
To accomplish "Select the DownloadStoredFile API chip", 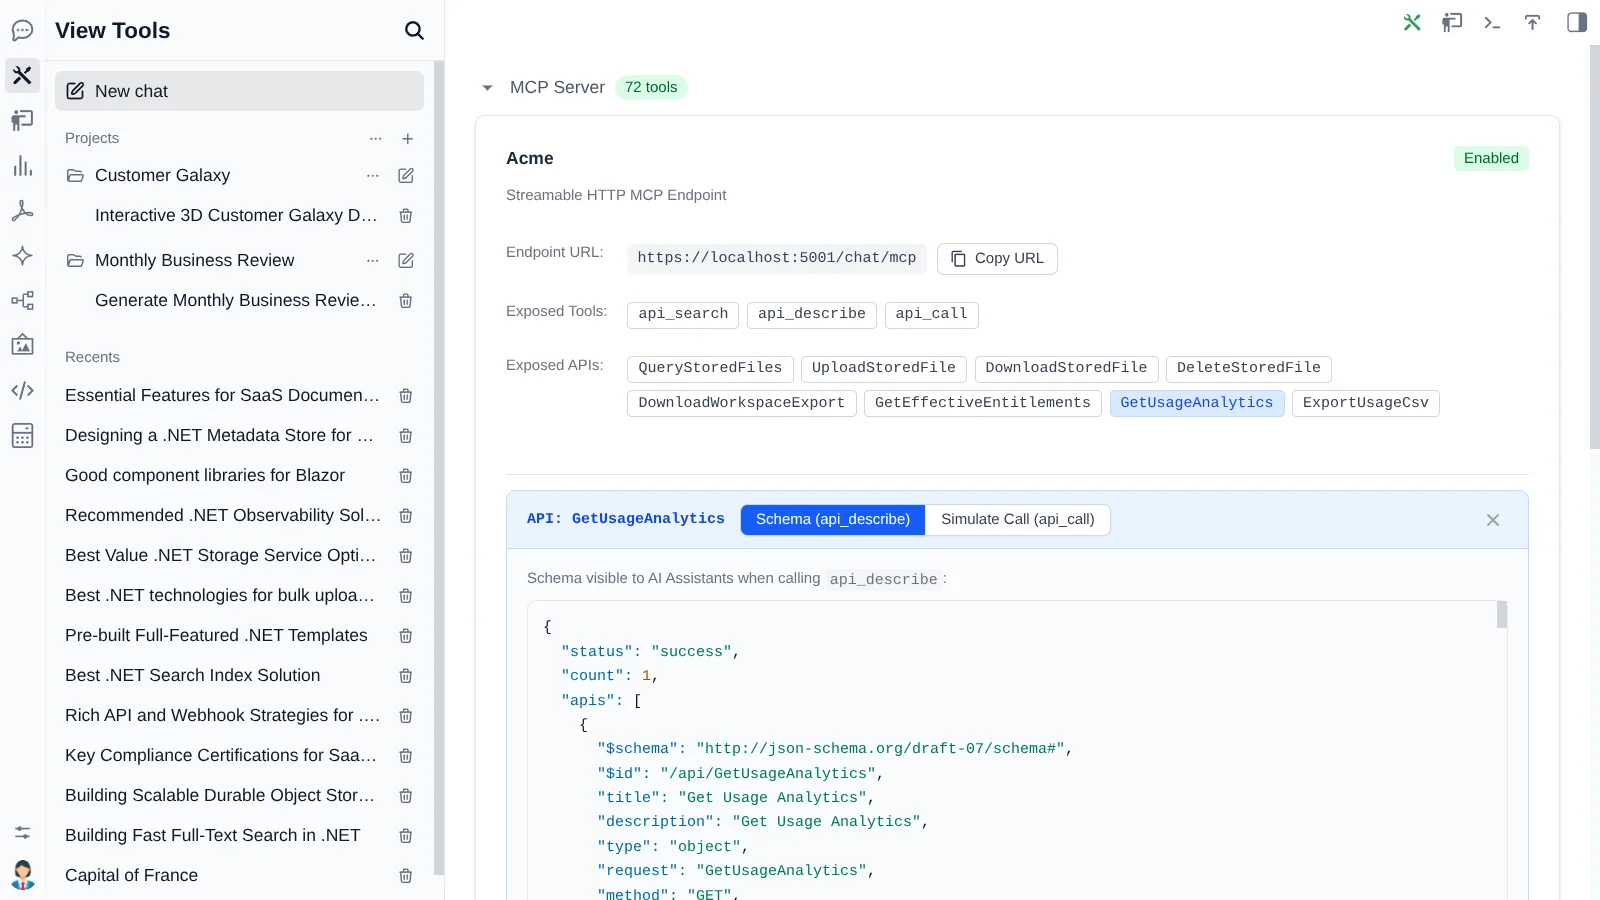I will point(1067,368).
